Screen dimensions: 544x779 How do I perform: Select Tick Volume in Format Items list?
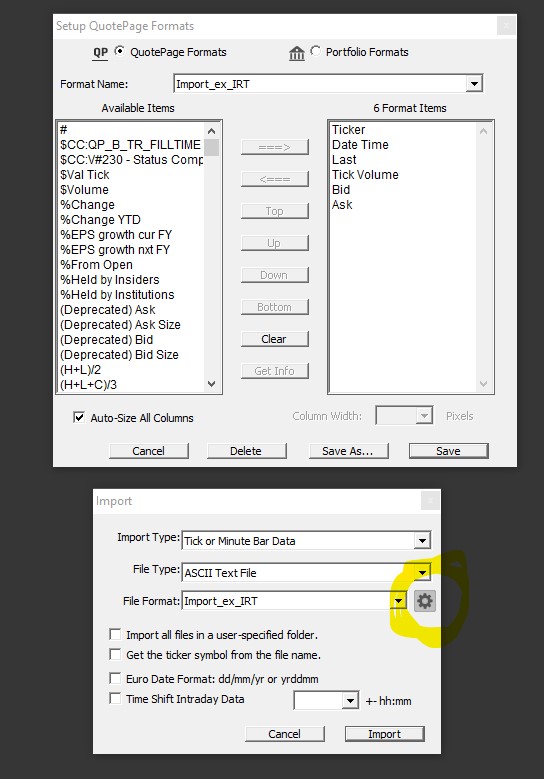[x=365, y=175]
